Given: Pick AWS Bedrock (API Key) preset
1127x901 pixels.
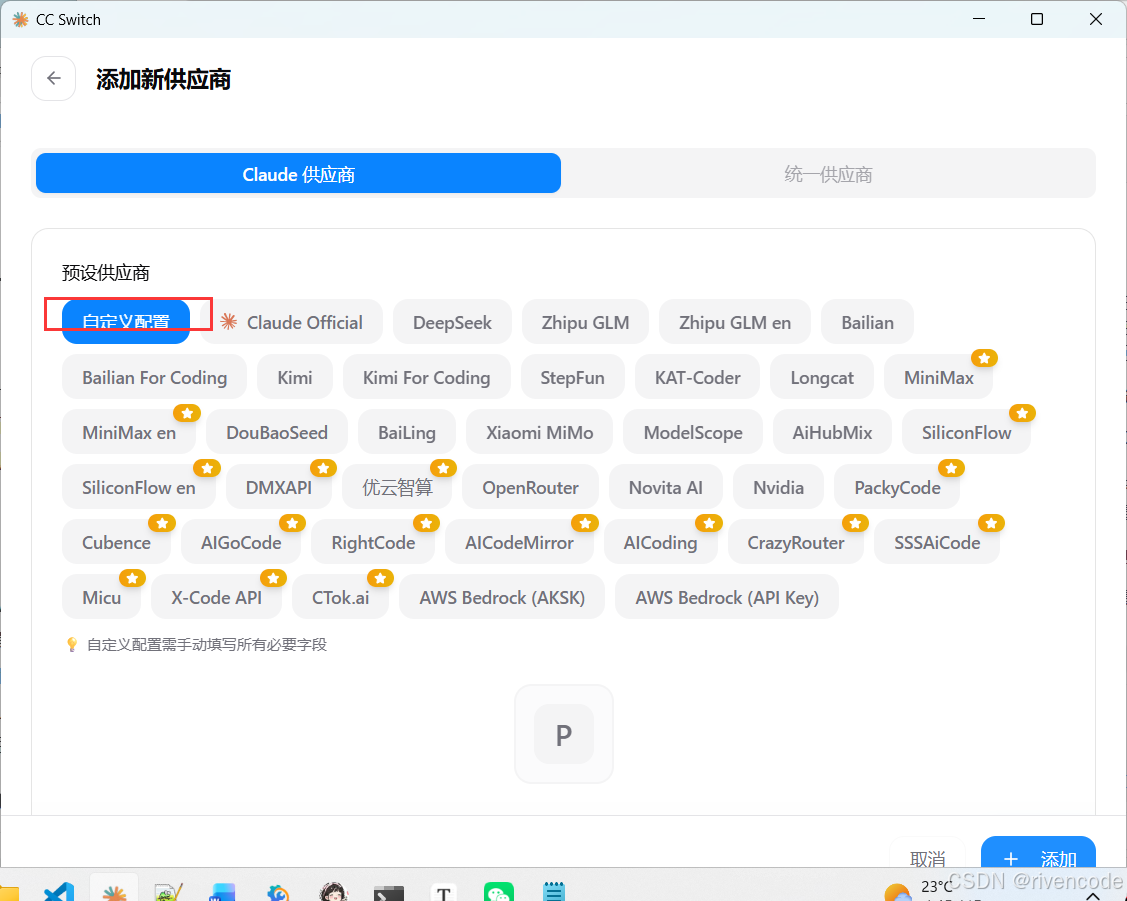Looking at the screenshot, I should [727, 597].
